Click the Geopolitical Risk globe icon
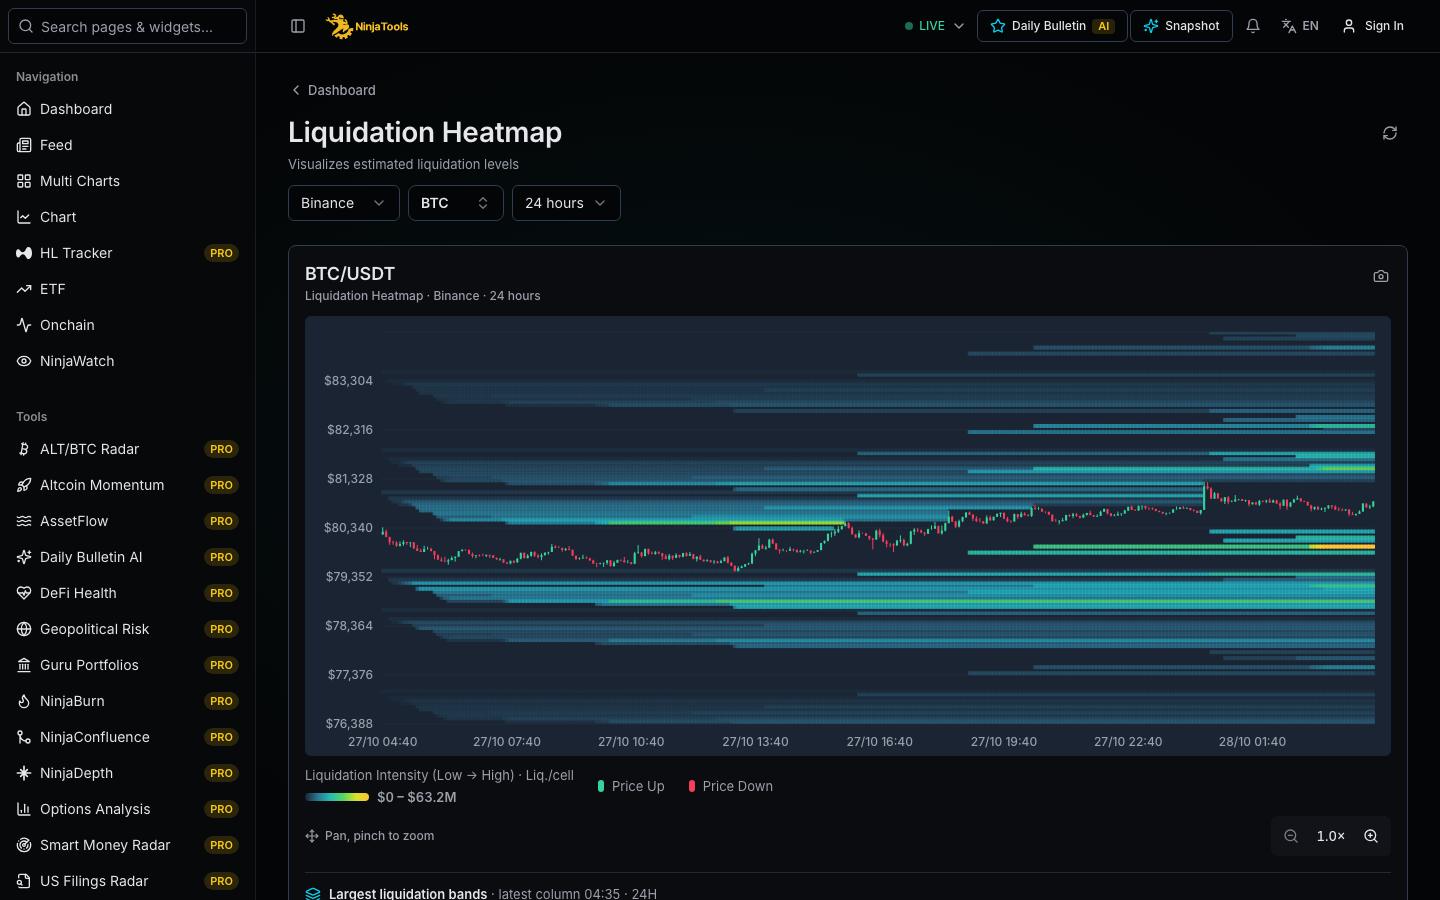This screenshot has height=900, width=1440. pos(24,629)
